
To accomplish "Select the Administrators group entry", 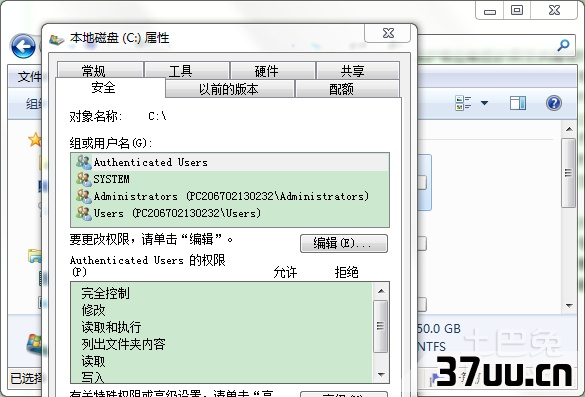I will [x=230, y=196].
